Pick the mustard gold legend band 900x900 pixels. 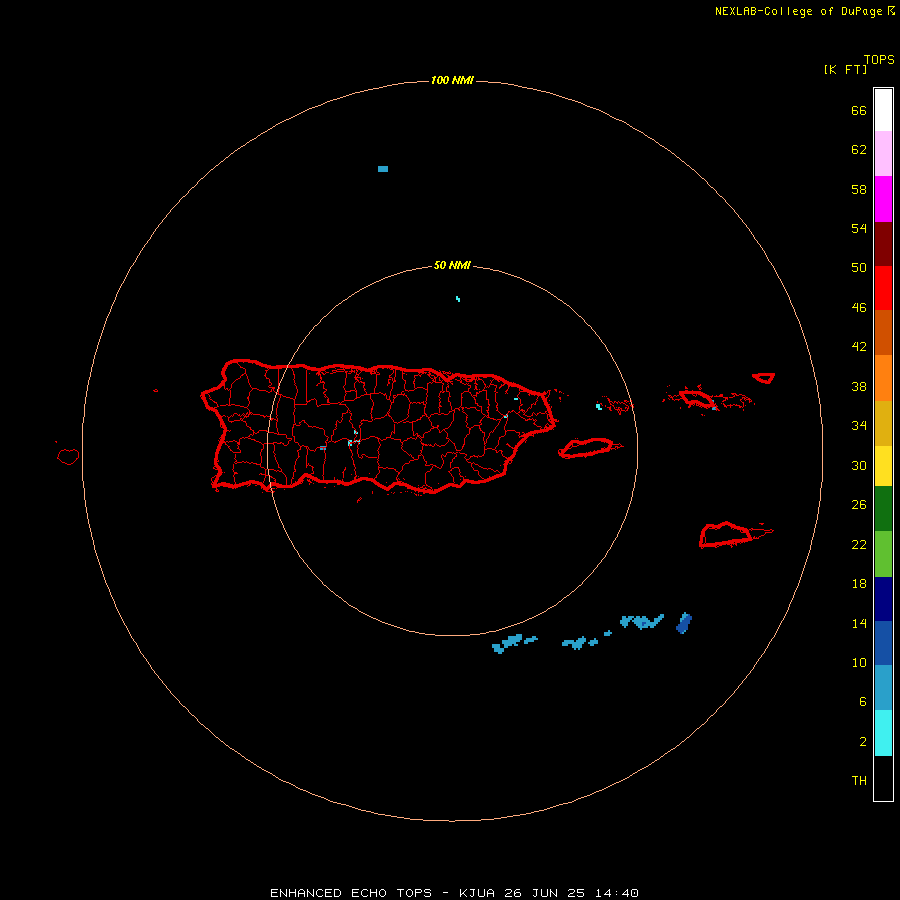tap(883, 423)
